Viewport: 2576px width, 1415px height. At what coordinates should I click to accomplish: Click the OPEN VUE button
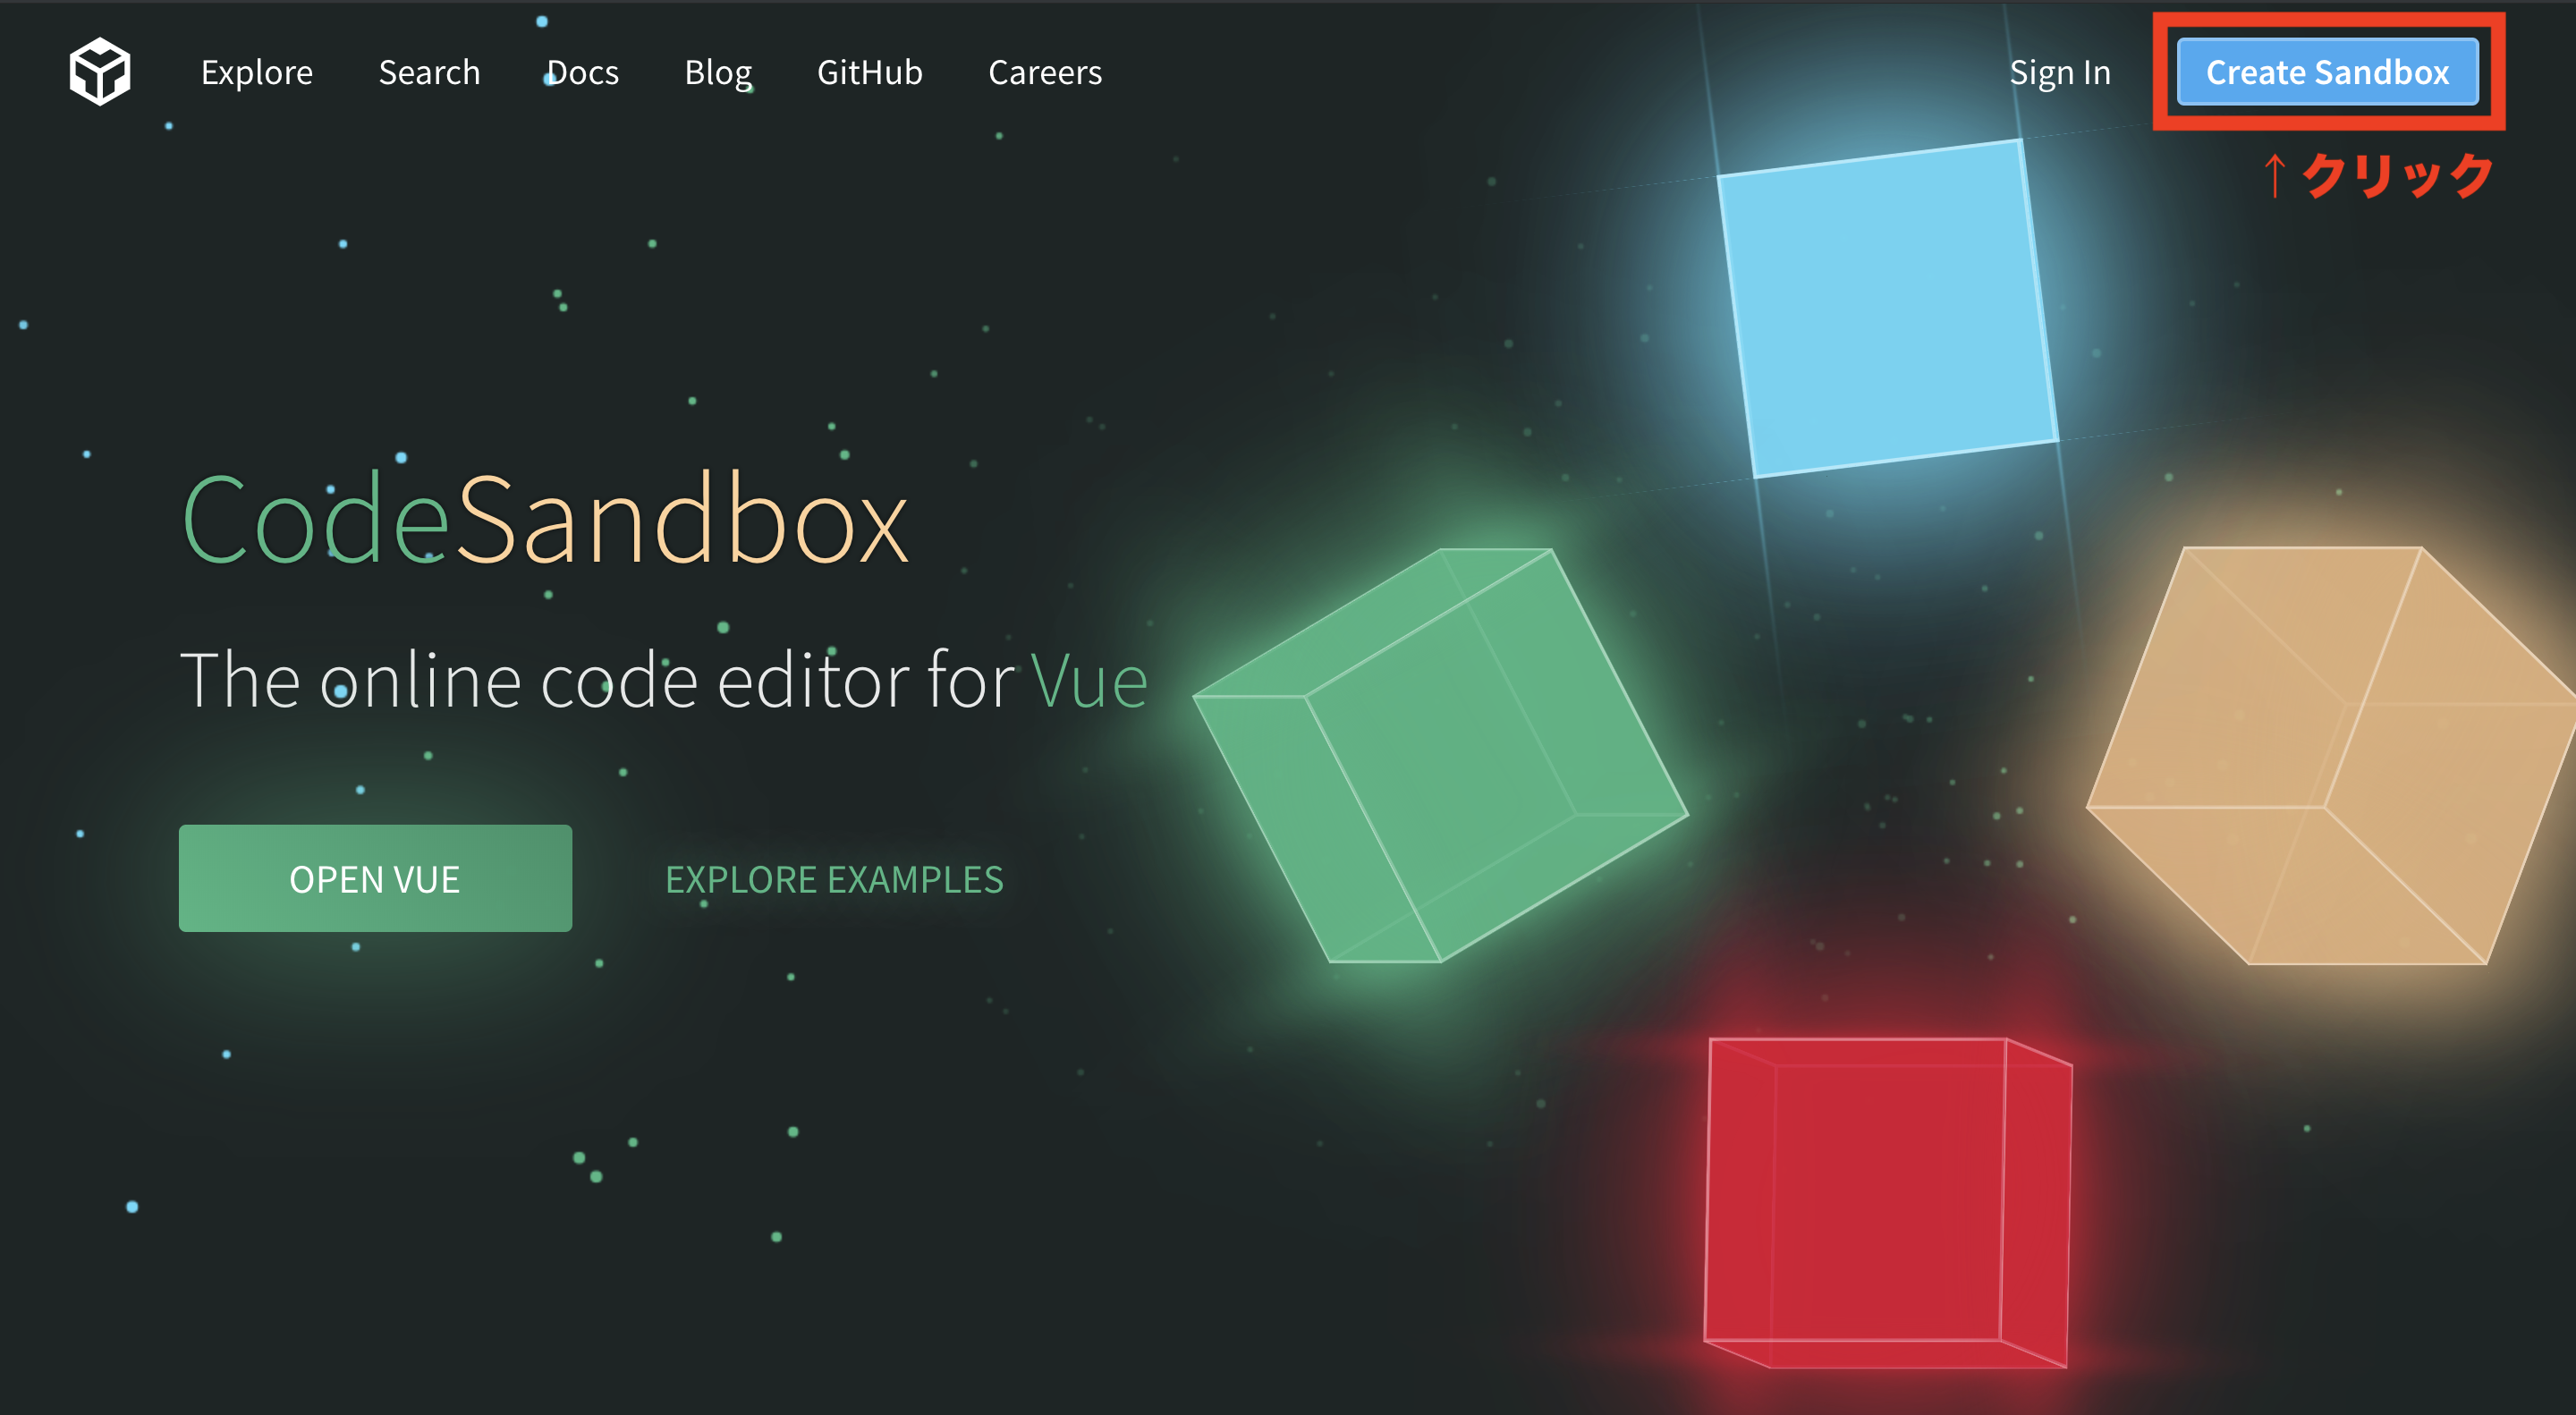375,878
